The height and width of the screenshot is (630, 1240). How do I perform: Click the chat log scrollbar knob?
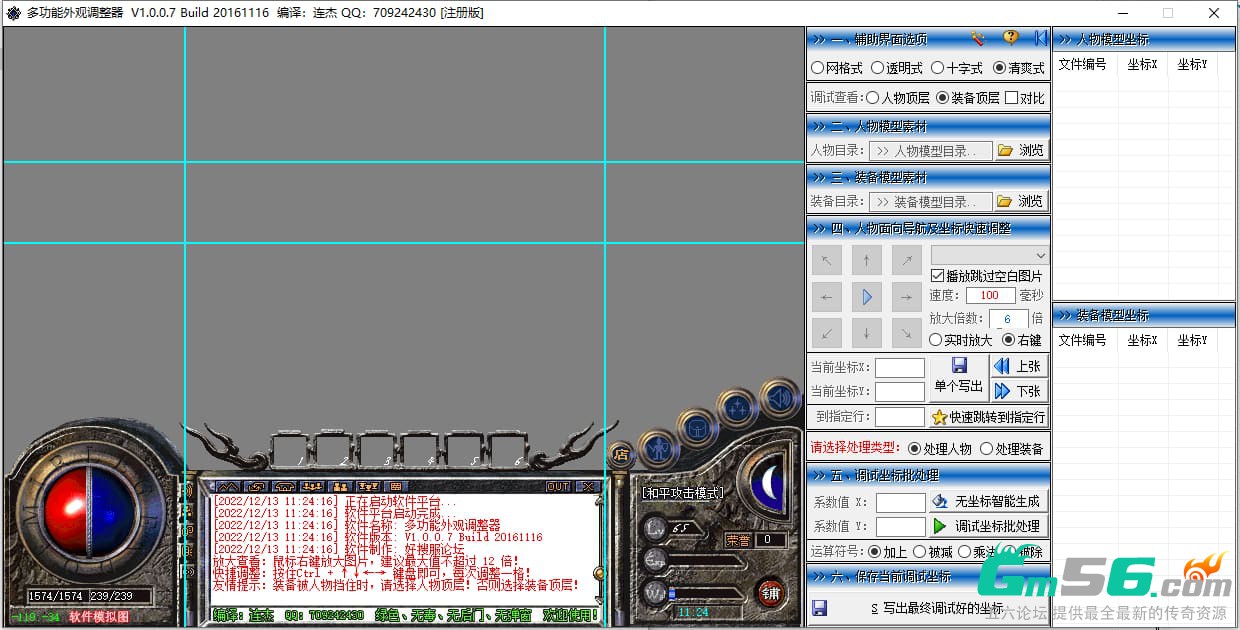coord(599,573)
